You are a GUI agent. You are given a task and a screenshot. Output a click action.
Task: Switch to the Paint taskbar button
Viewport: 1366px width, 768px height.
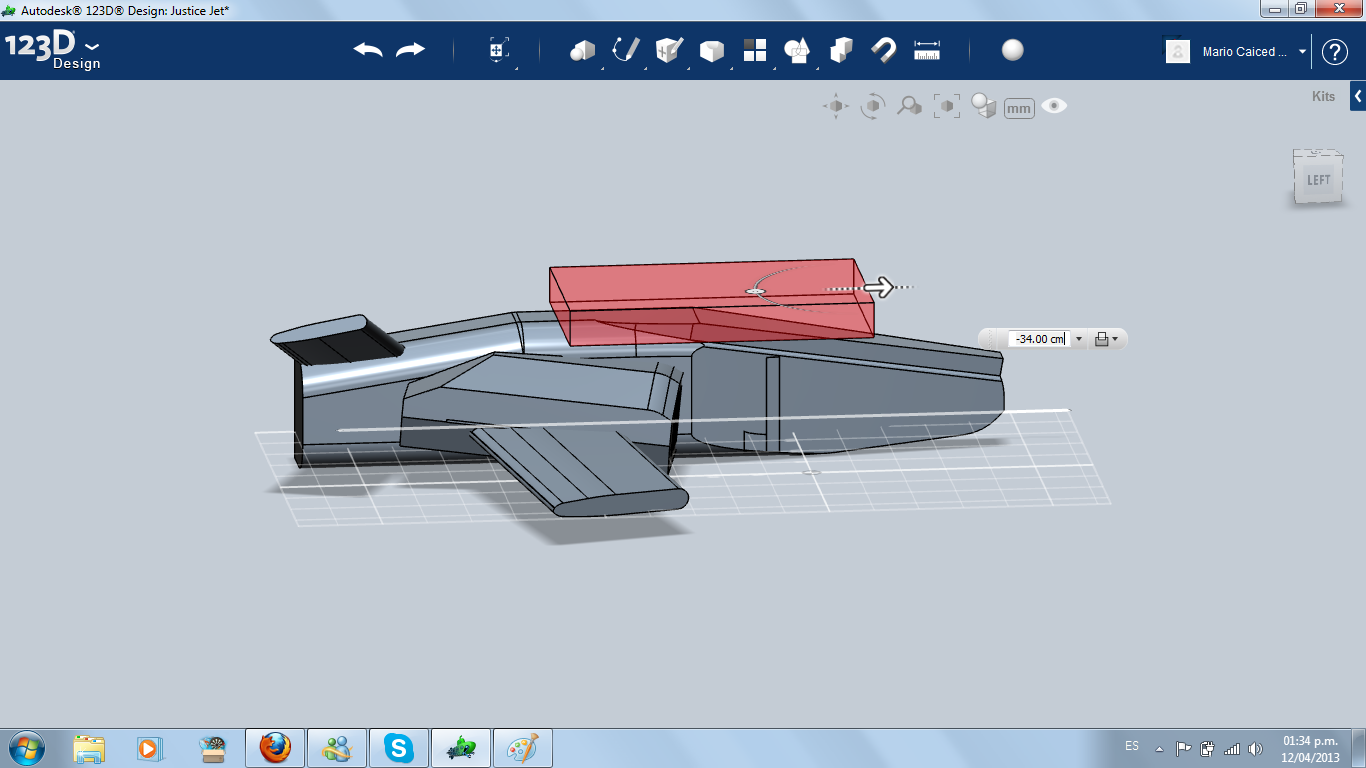523,748
